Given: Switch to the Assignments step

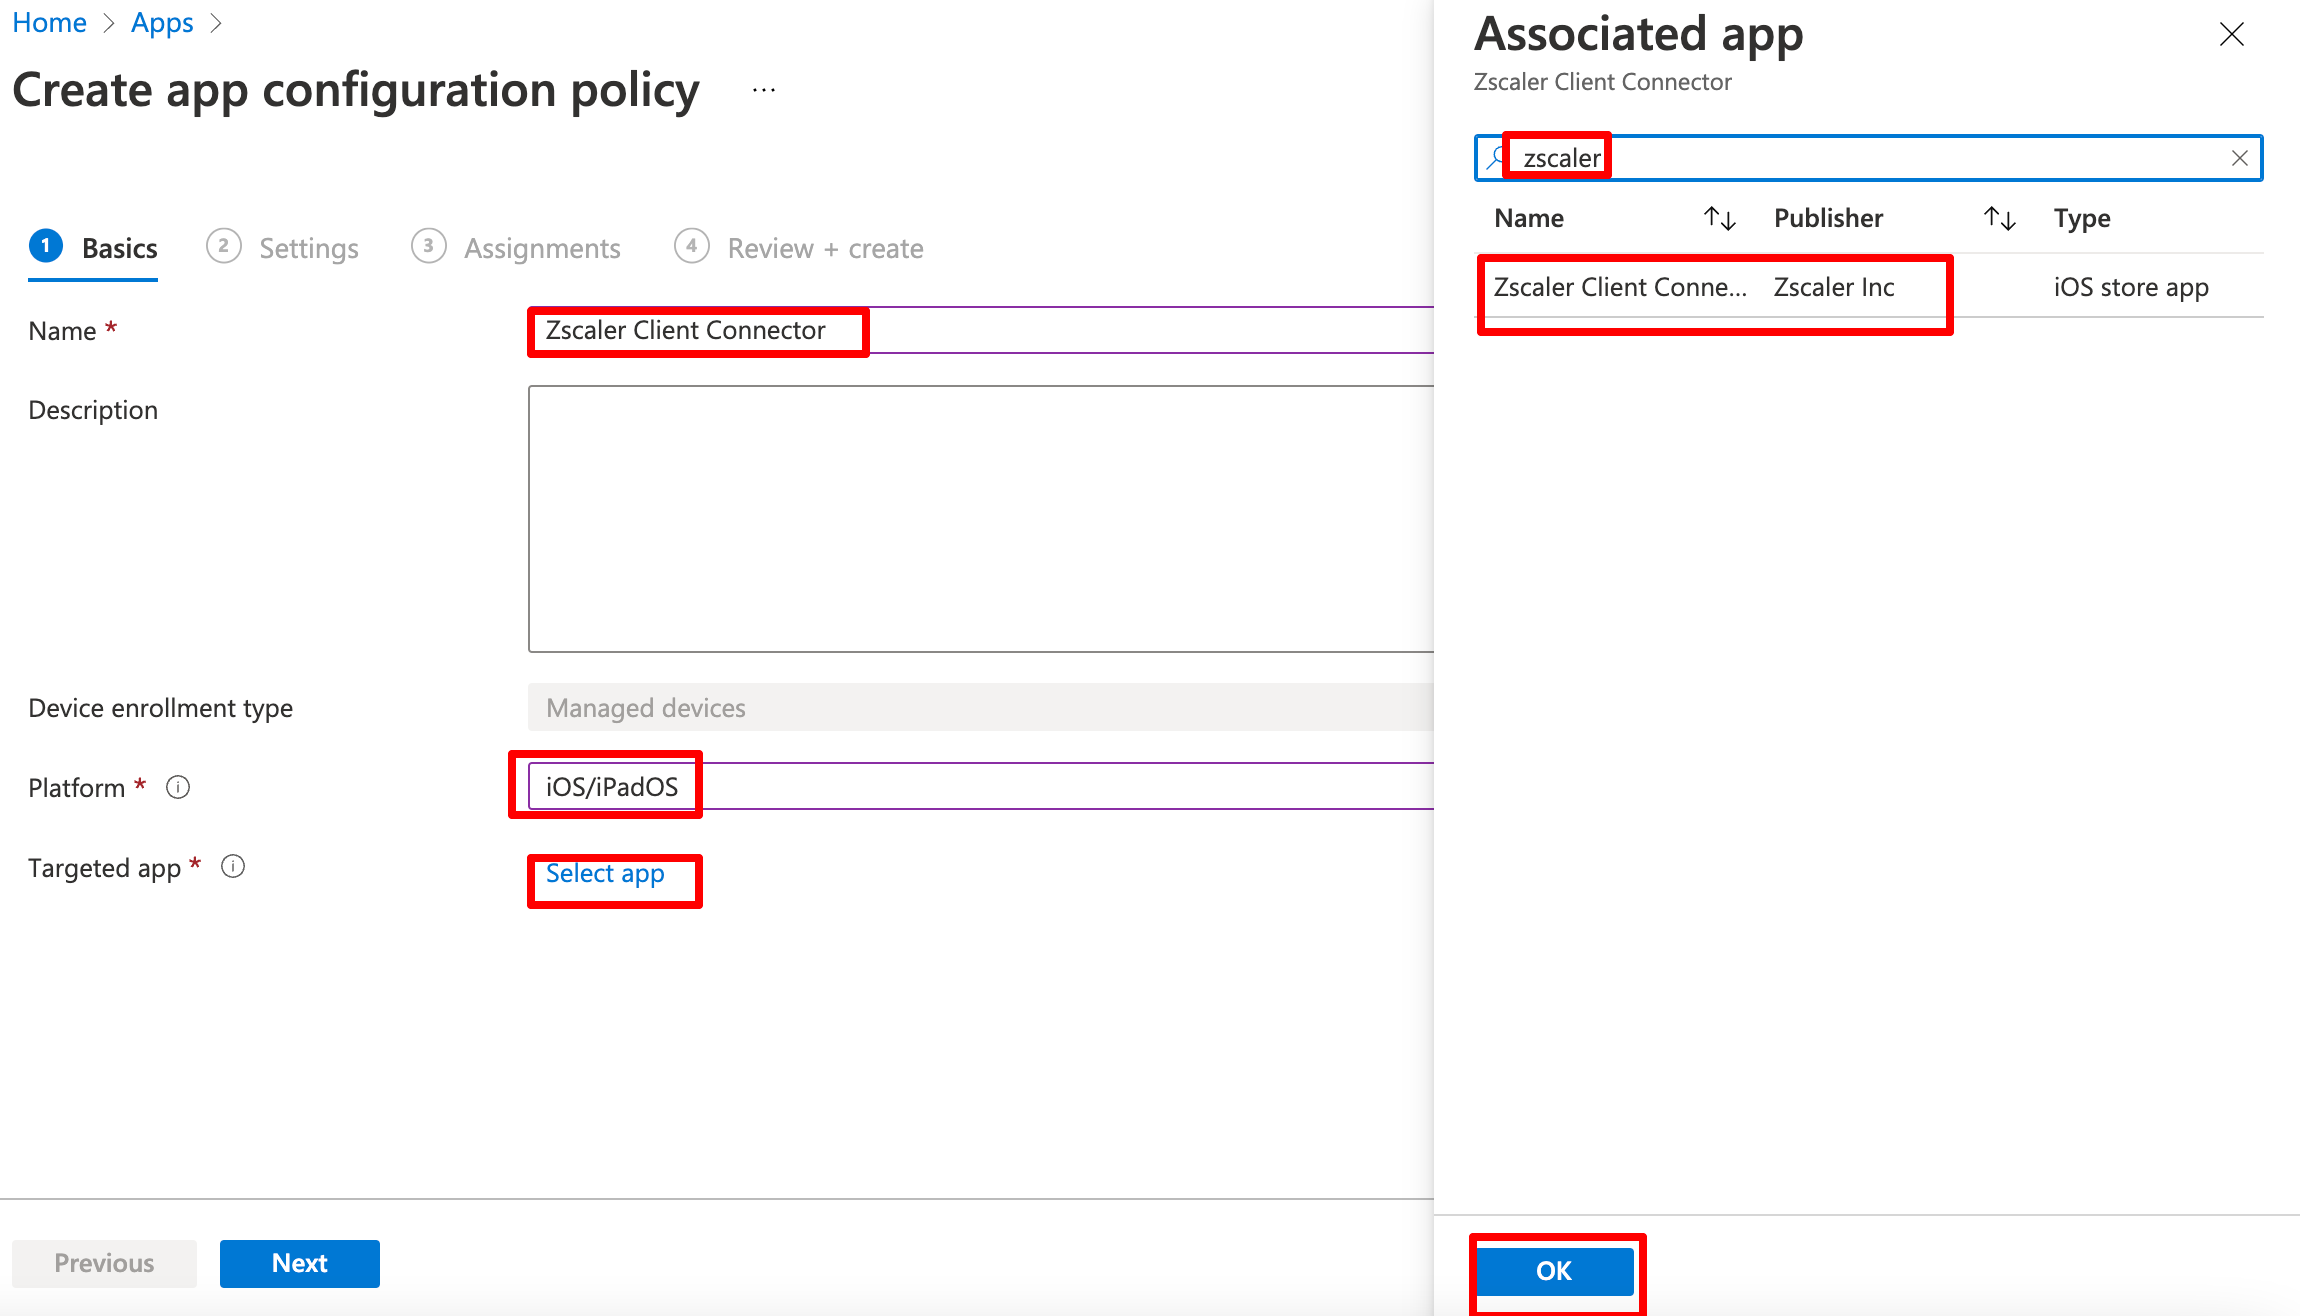Looking at the screenshot, I should (541, 247).
